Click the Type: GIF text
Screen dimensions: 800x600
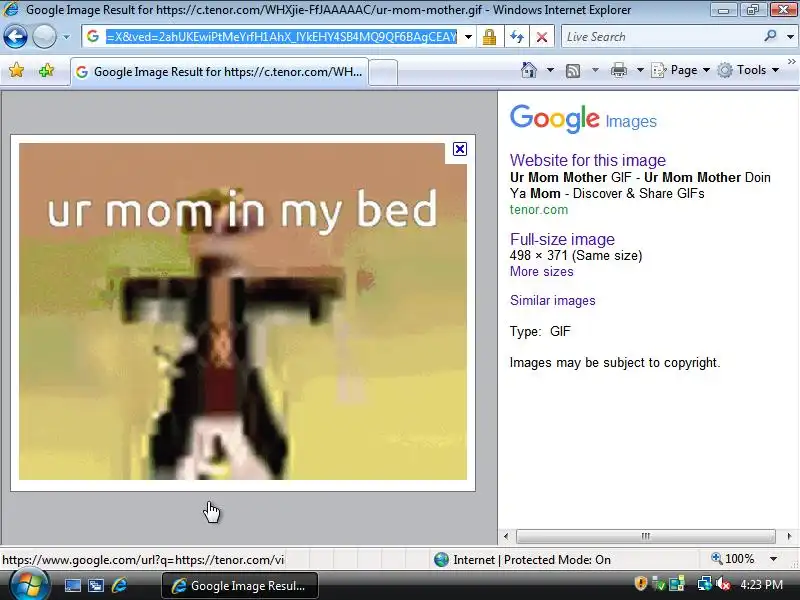(x=540, y=332)
